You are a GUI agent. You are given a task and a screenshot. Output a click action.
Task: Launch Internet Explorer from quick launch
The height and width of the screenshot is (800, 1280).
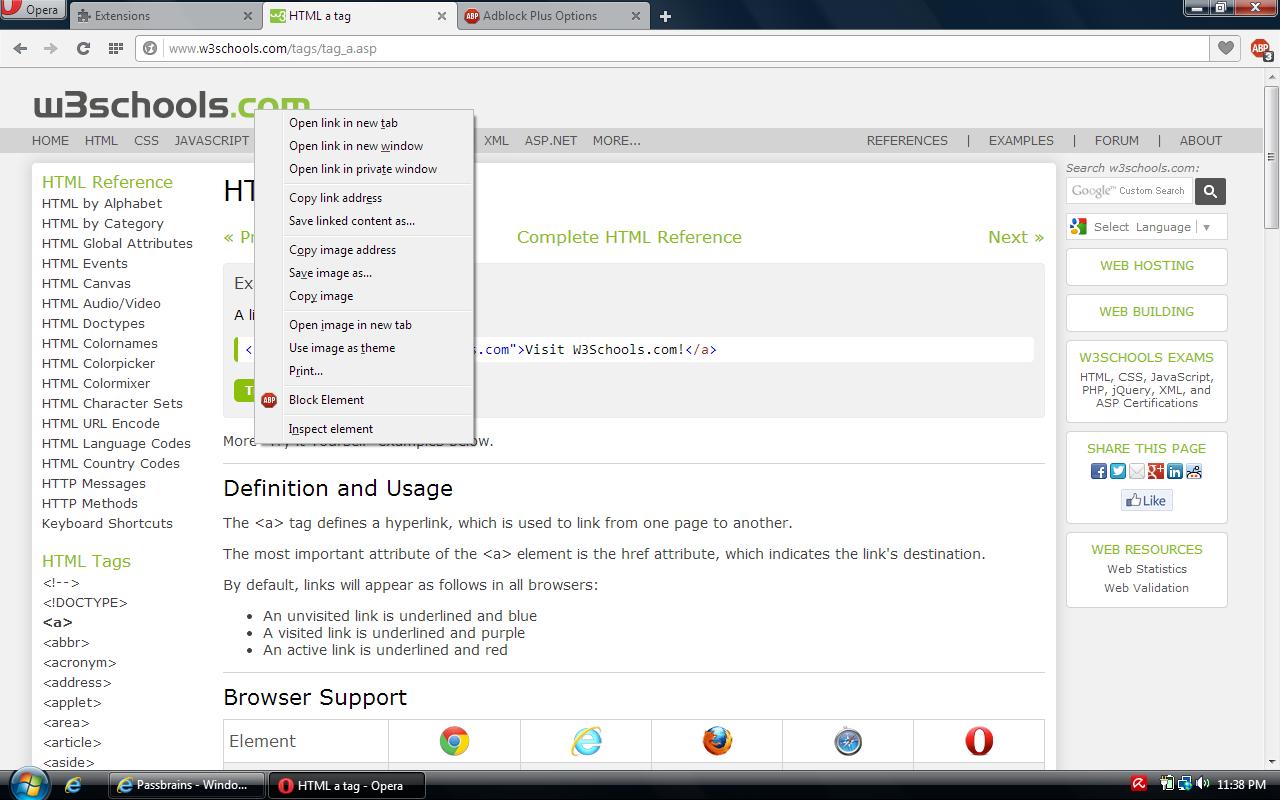(73, 785)
